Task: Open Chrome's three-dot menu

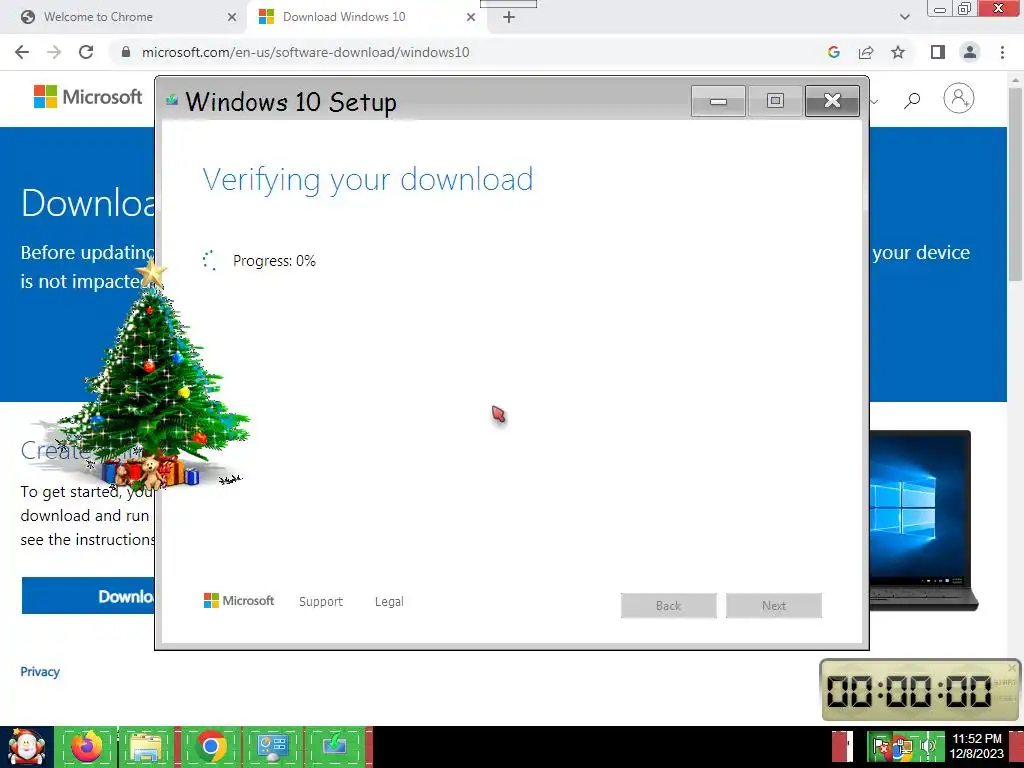Action: [1002, 52]
